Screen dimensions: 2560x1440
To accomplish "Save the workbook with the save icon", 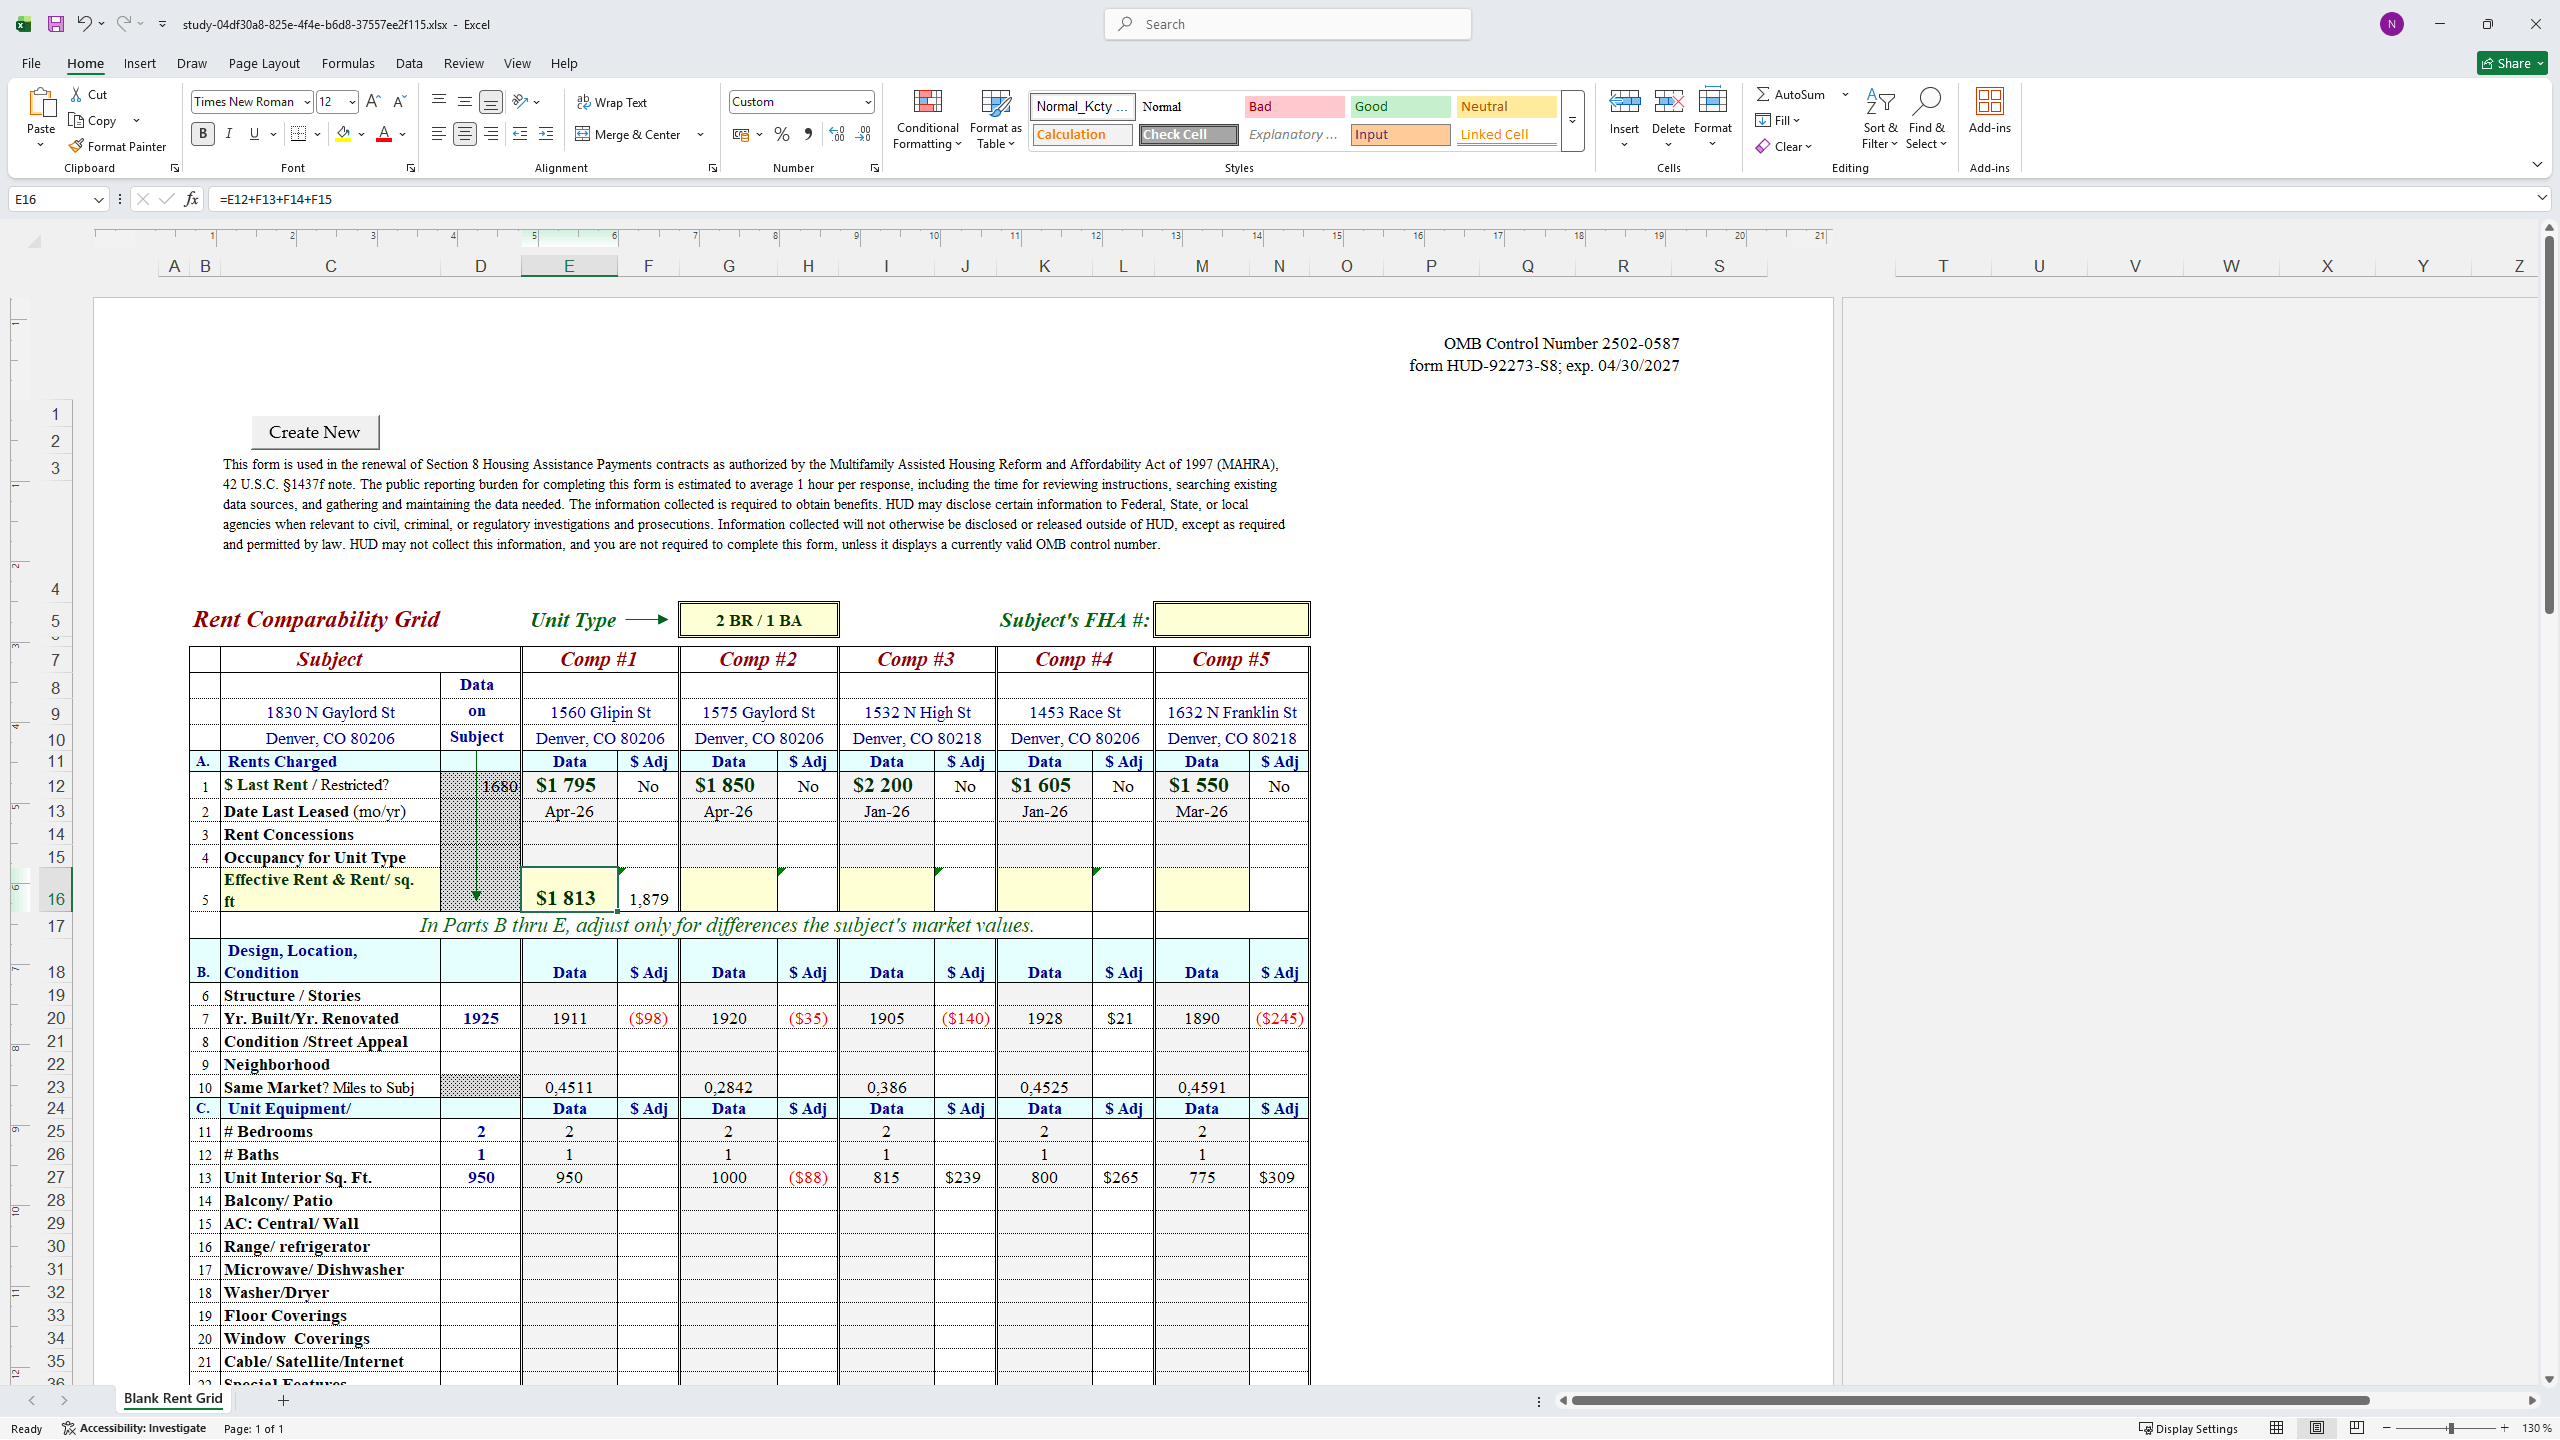I will coord(56,24).
